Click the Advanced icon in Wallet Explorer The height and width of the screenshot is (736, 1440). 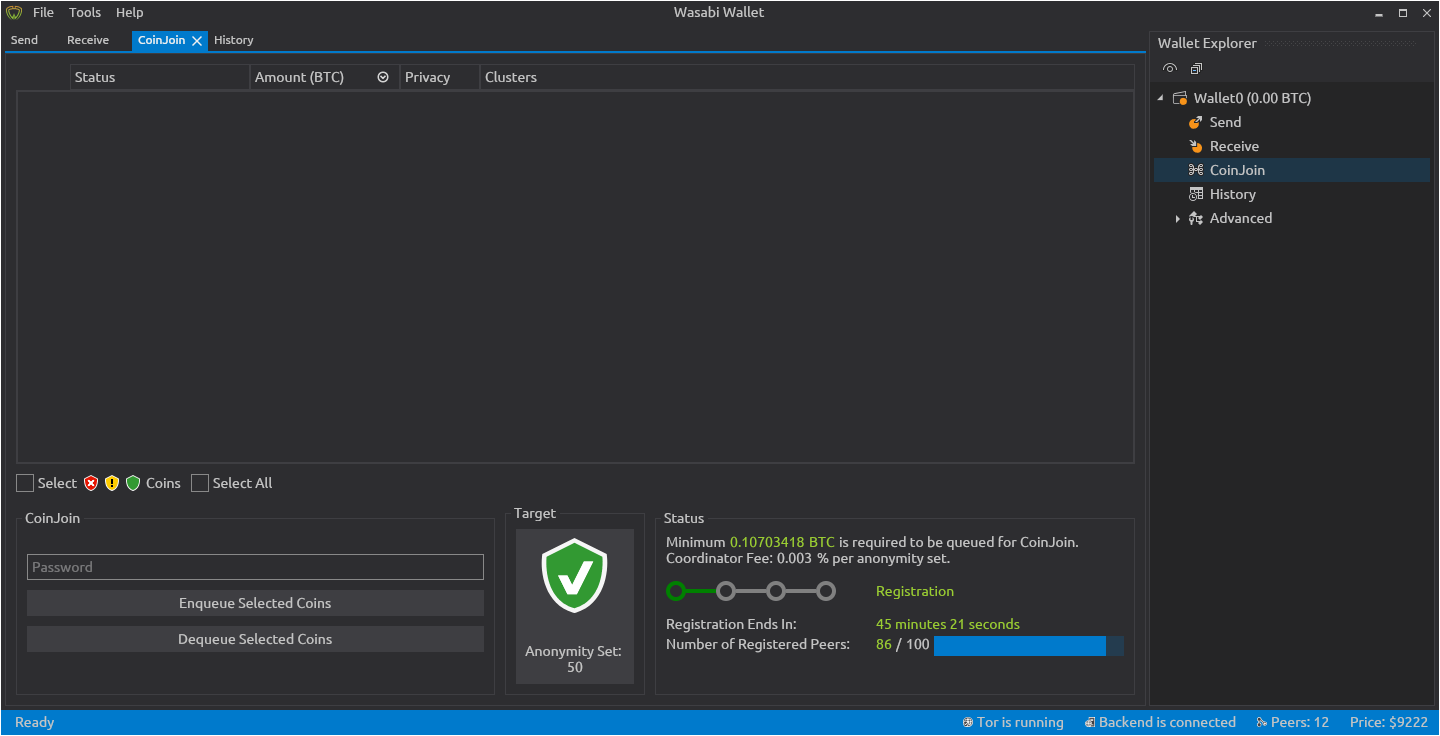(x=1195, y=218)
